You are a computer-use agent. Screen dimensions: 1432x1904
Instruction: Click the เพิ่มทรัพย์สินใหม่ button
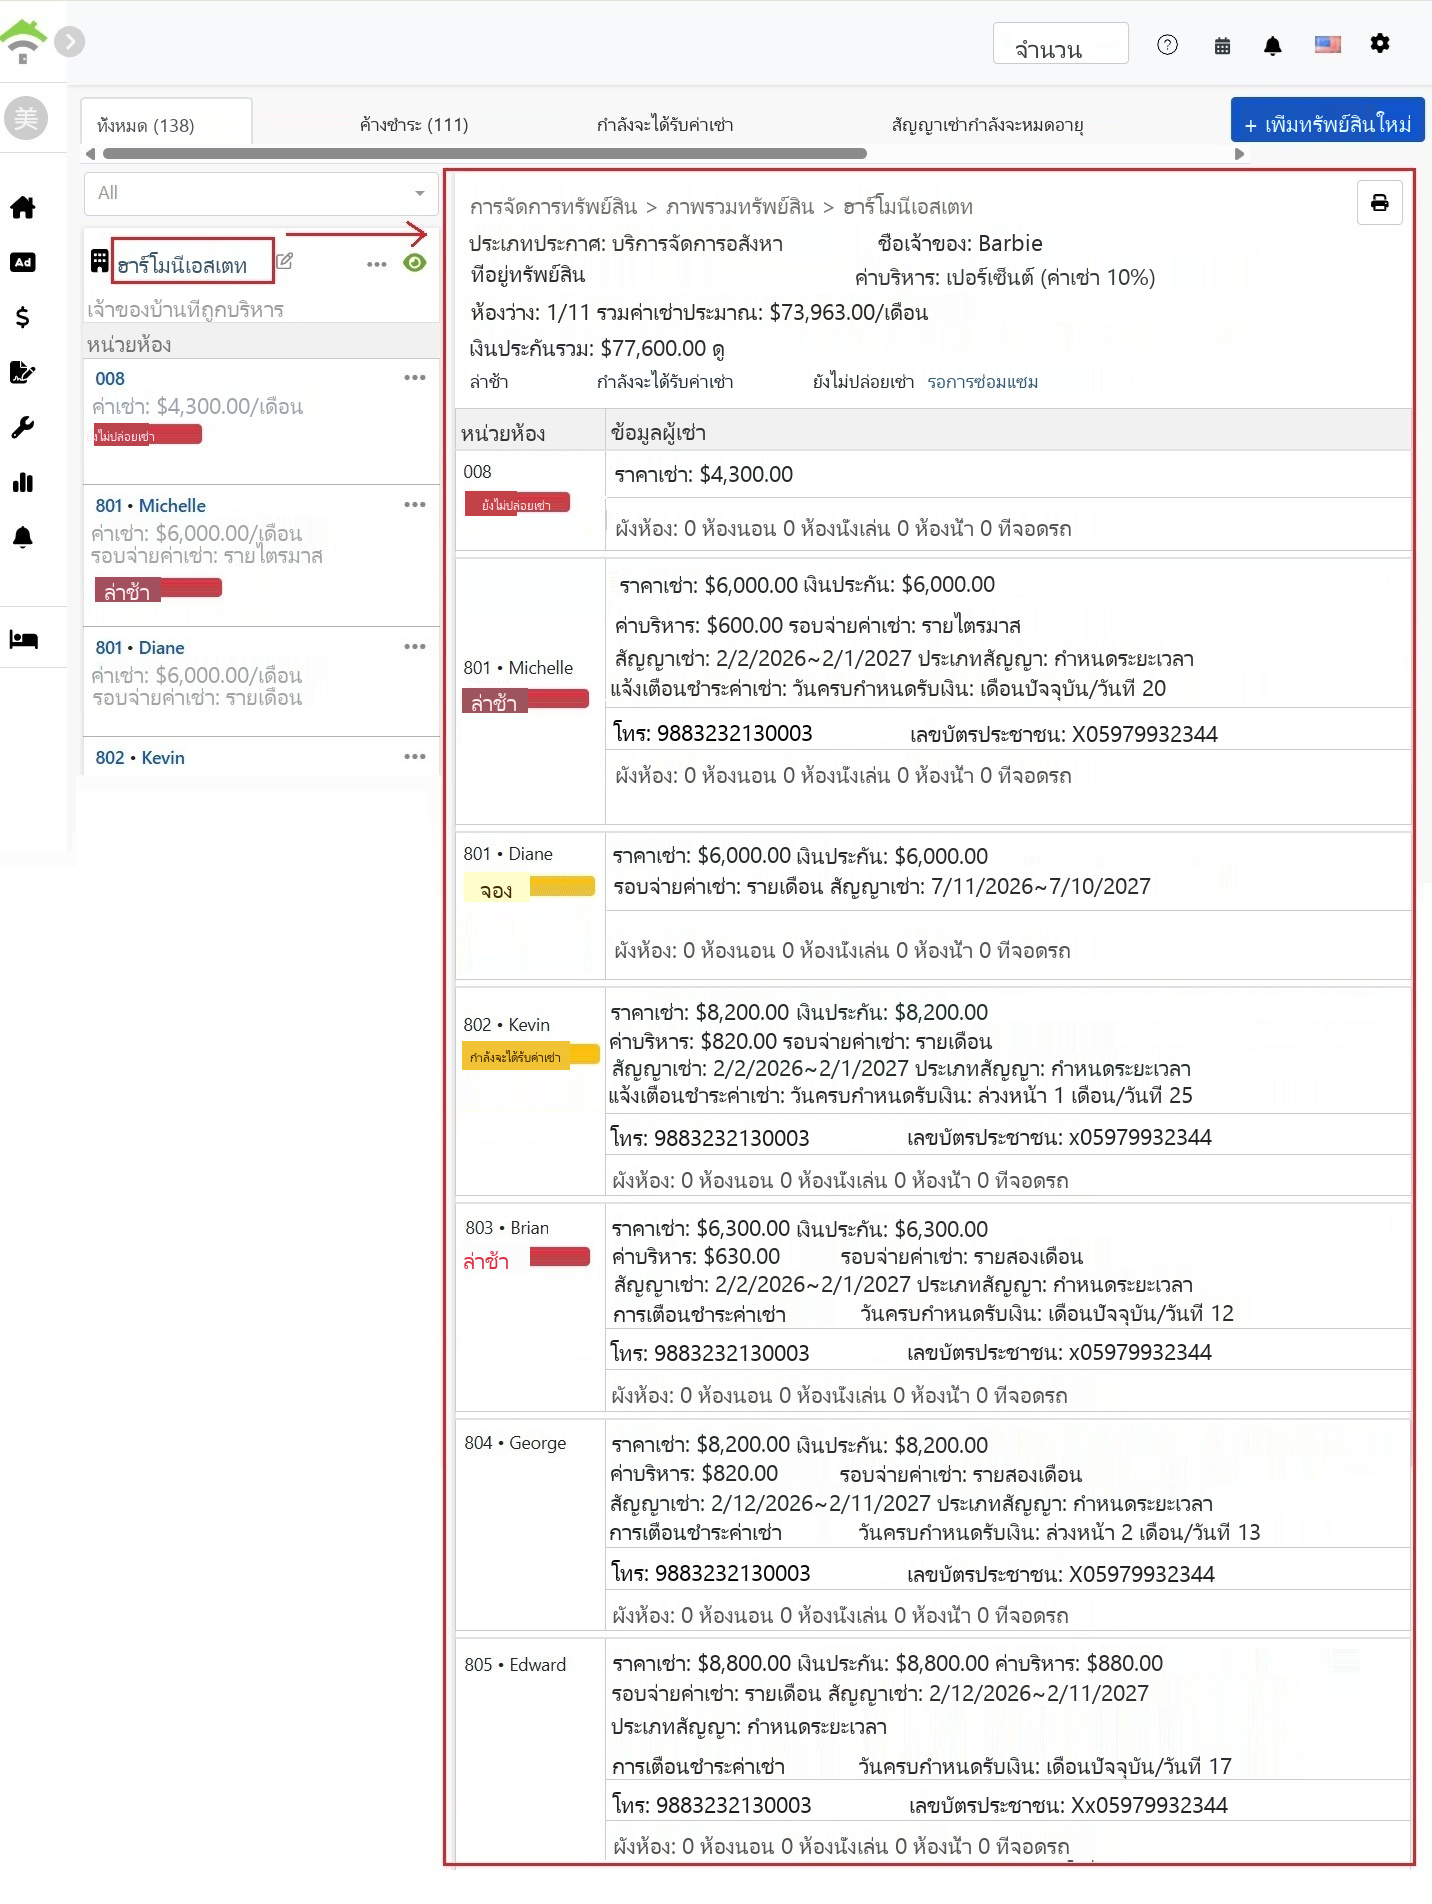(x=1327, y=120)
